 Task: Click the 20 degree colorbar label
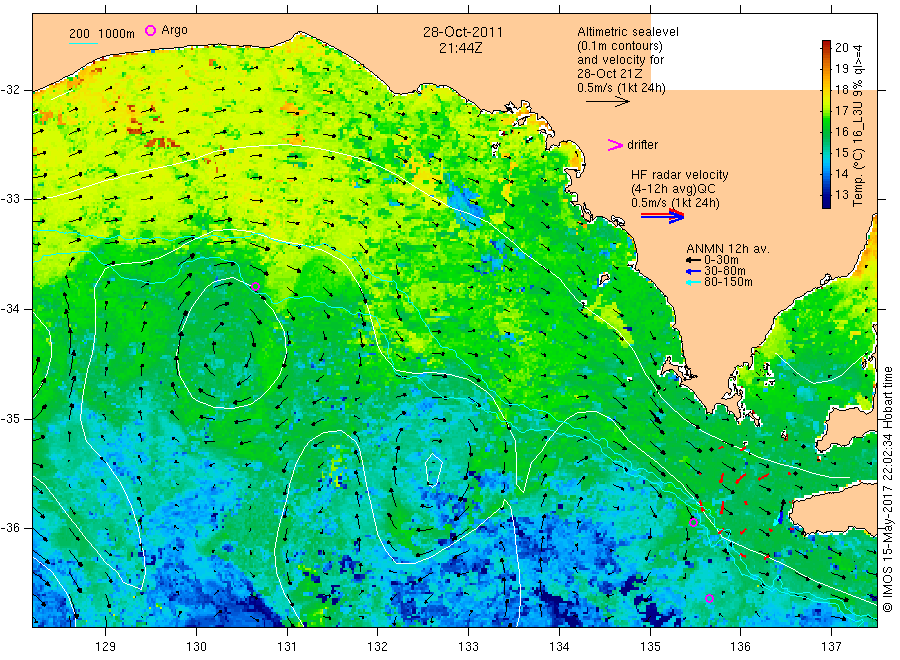click(x=841, y=48)
